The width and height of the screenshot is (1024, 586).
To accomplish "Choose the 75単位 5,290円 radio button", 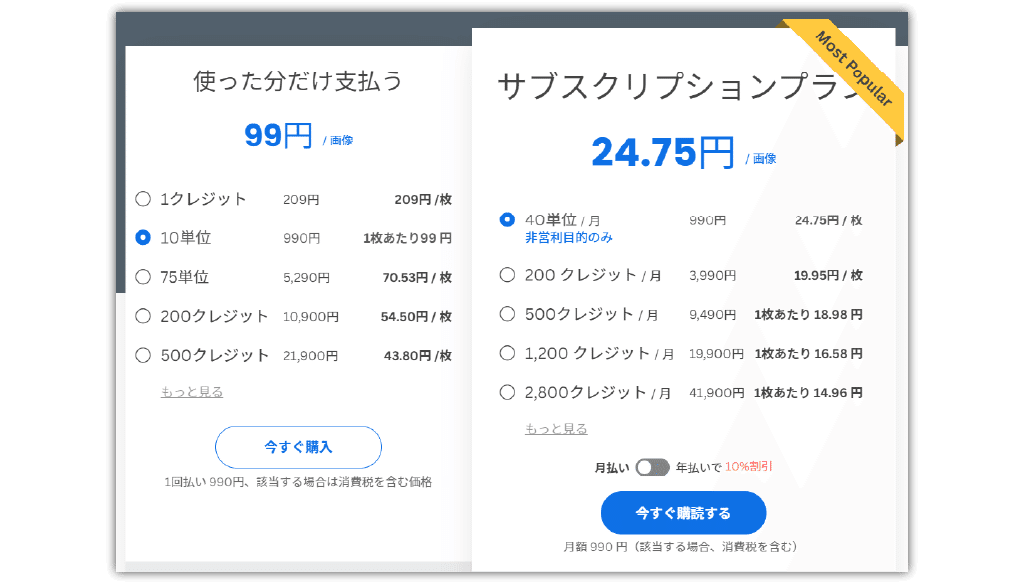I will pos(143,277).
